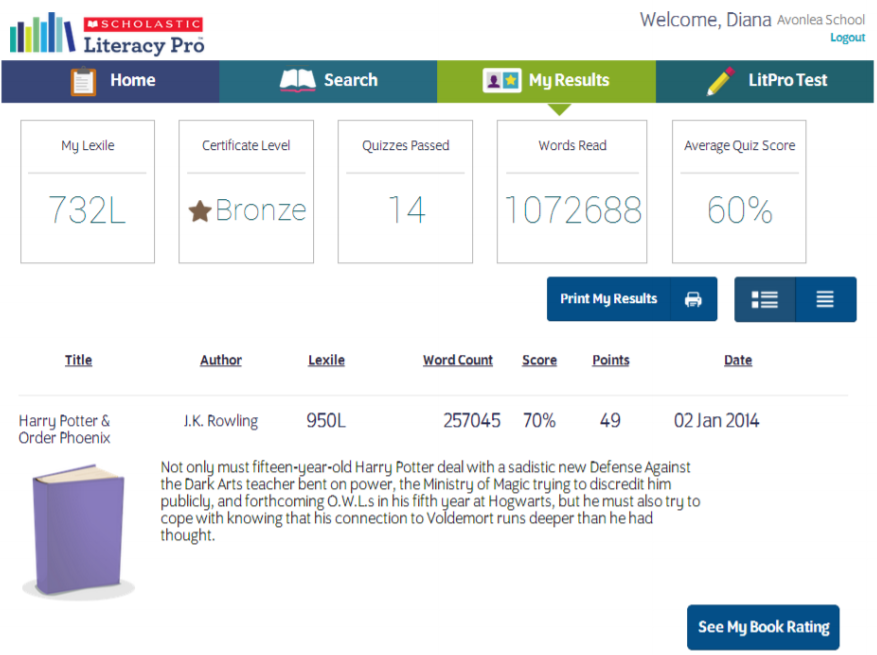Screen dimensions: 877x655
Task: Click the Home clipboard icon
Action: point(83,81)
